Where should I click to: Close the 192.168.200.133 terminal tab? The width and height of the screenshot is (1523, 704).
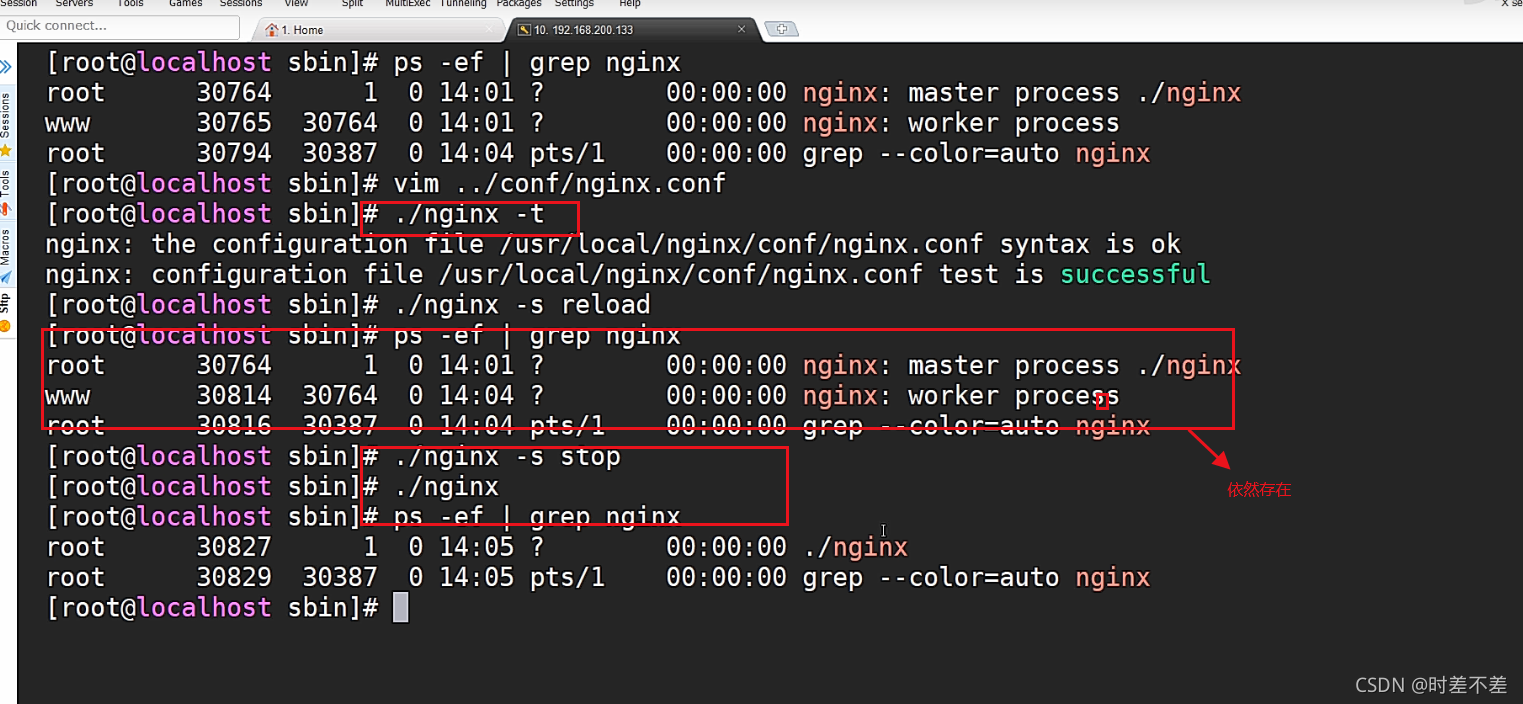[x=741, y=29]
